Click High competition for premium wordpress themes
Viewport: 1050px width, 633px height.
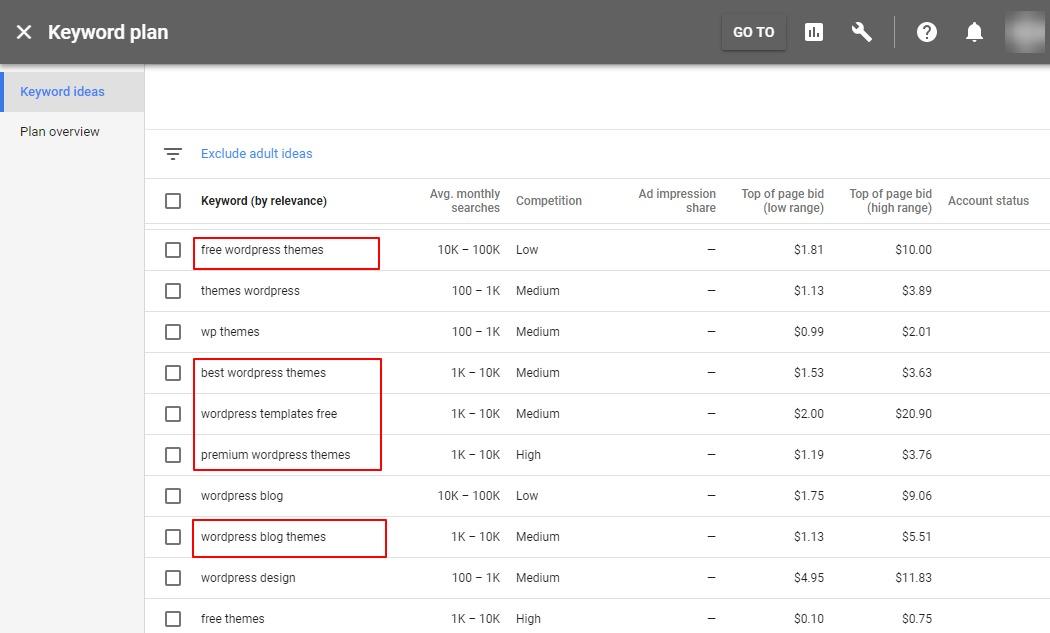tap(528, 455)
